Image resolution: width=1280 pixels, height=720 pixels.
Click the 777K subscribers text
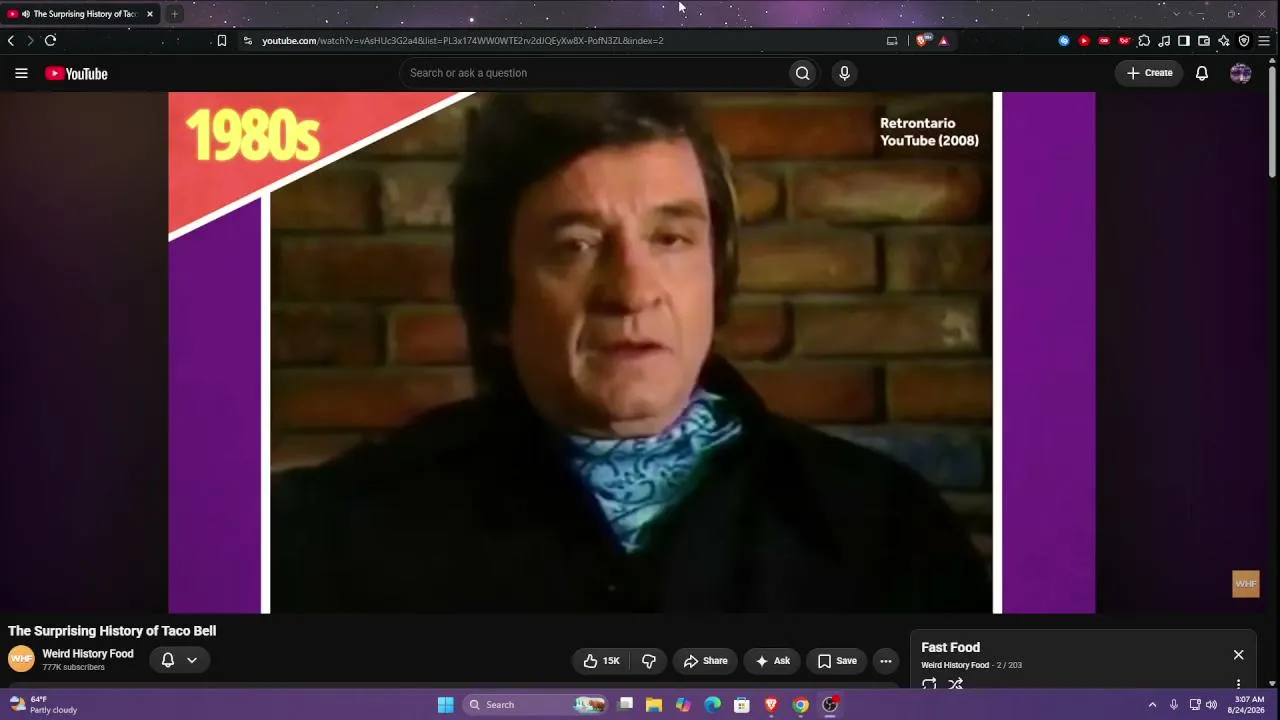[x=73, y=667]
